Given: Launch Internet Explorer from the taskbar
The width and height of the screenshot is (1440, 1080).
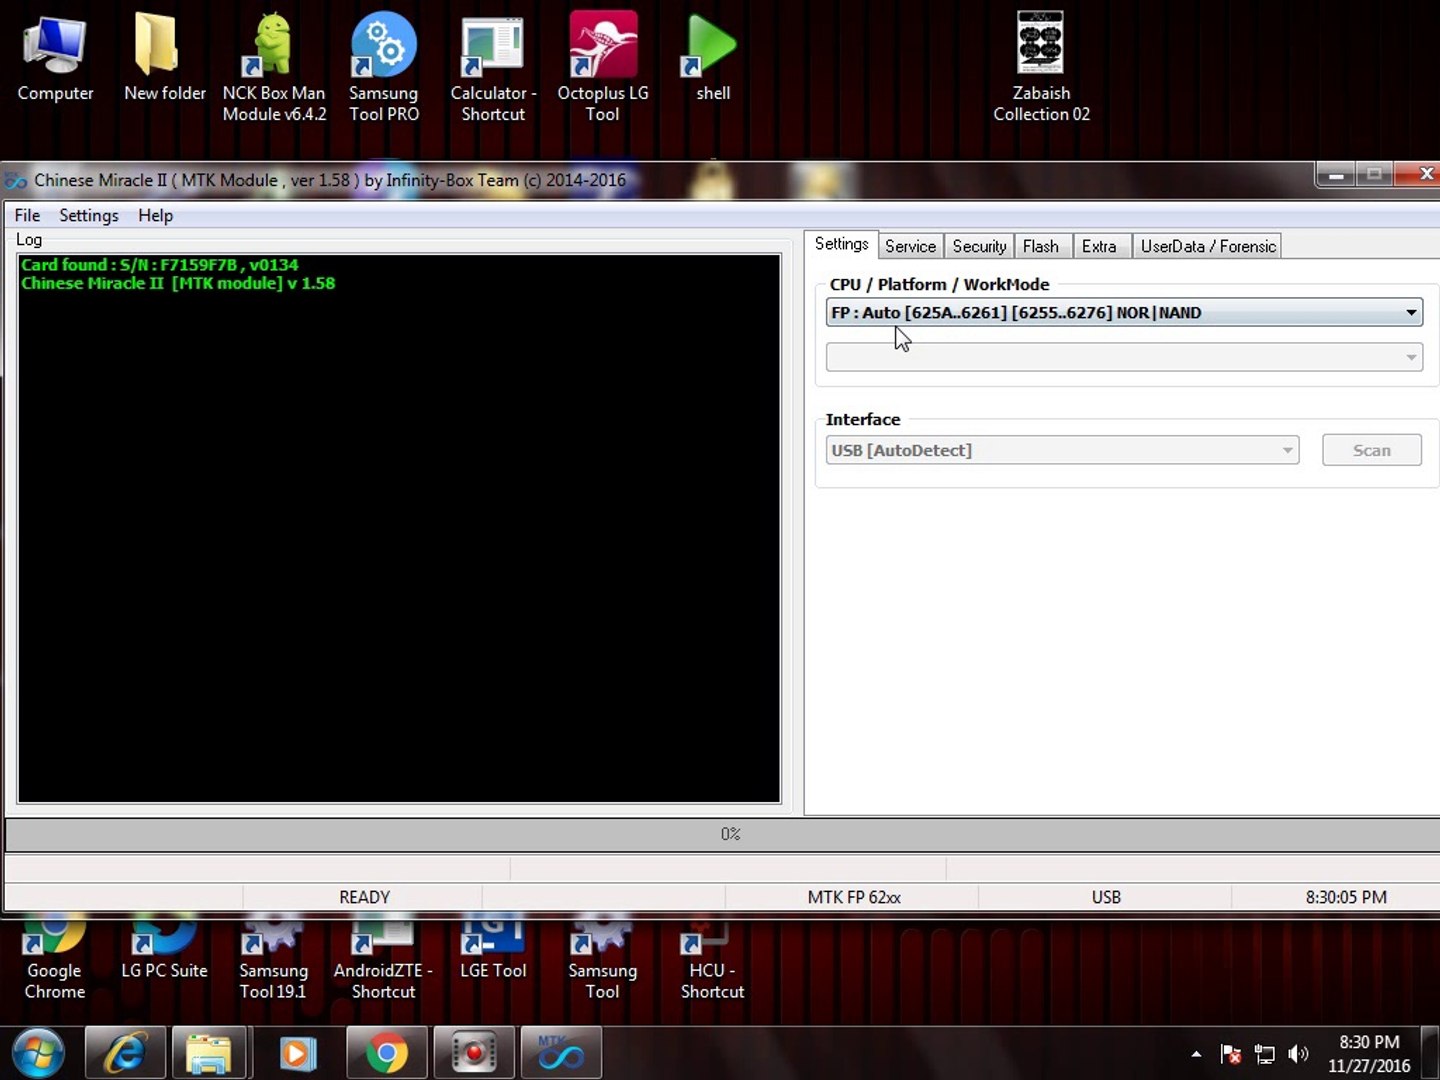Looking at the screenshot, I should [x=126, y=1053].
